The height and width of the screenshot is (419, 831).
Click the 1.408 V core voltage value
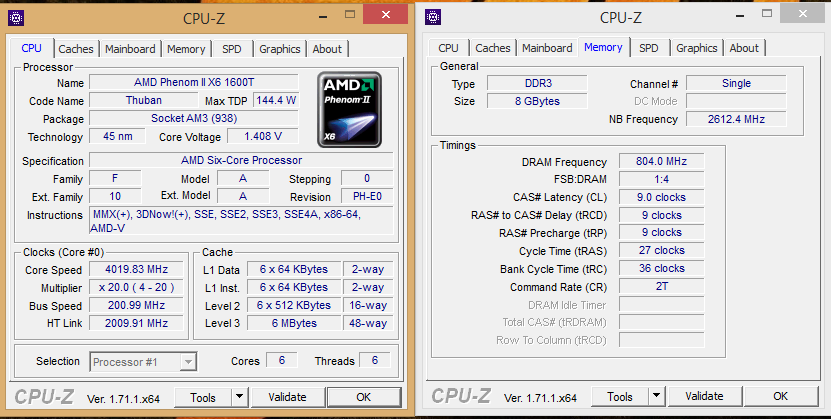(x=263, y=137)
